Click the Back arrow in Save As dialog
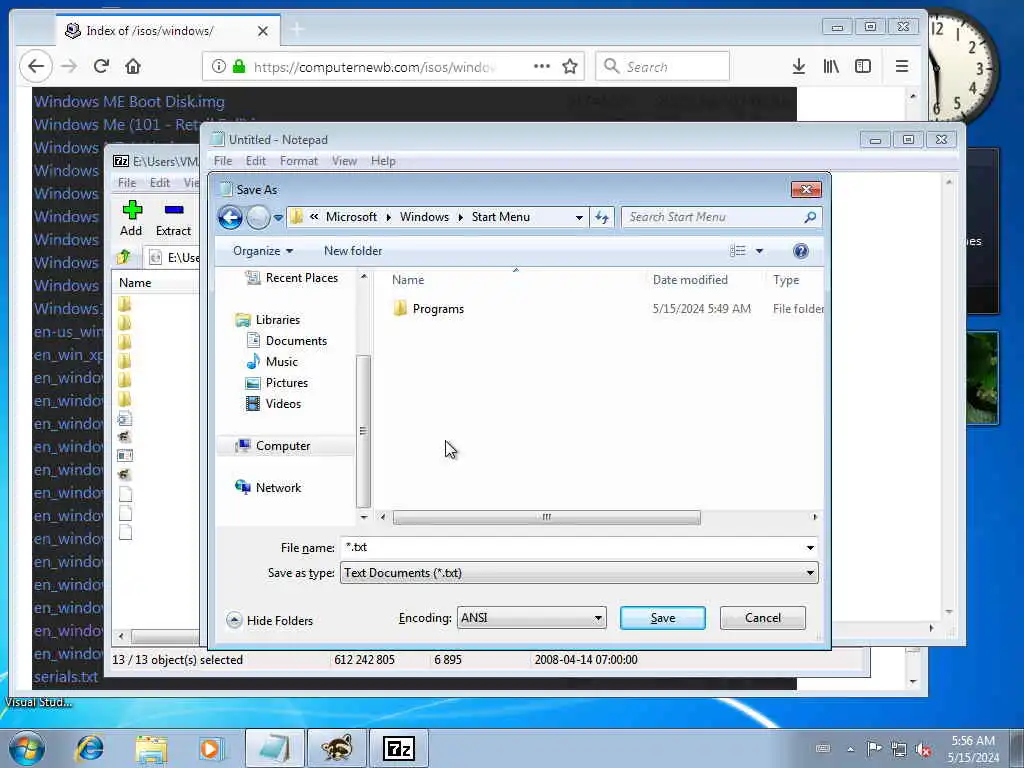 click(230, 217)
